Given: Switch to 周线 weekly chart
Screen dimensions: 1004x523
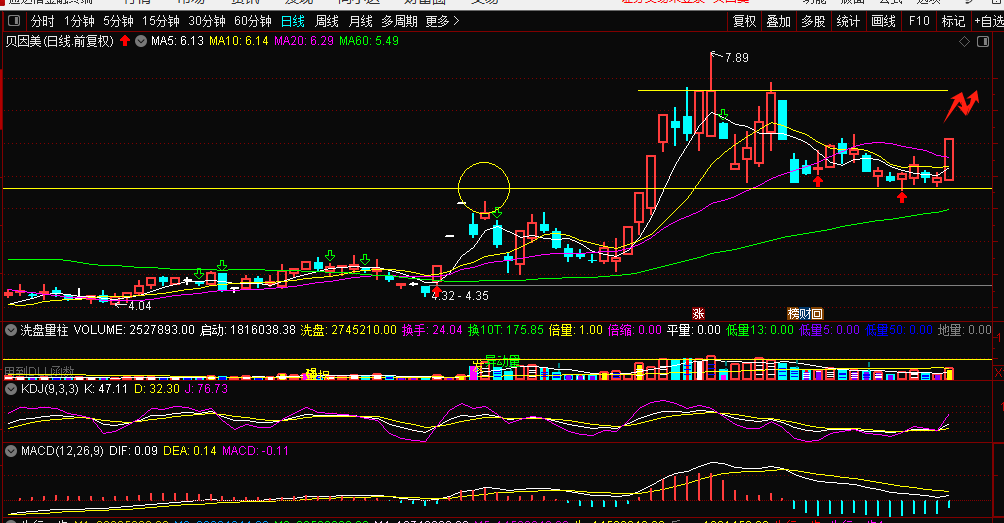Looking at the screenshot, I should [327, 21].
